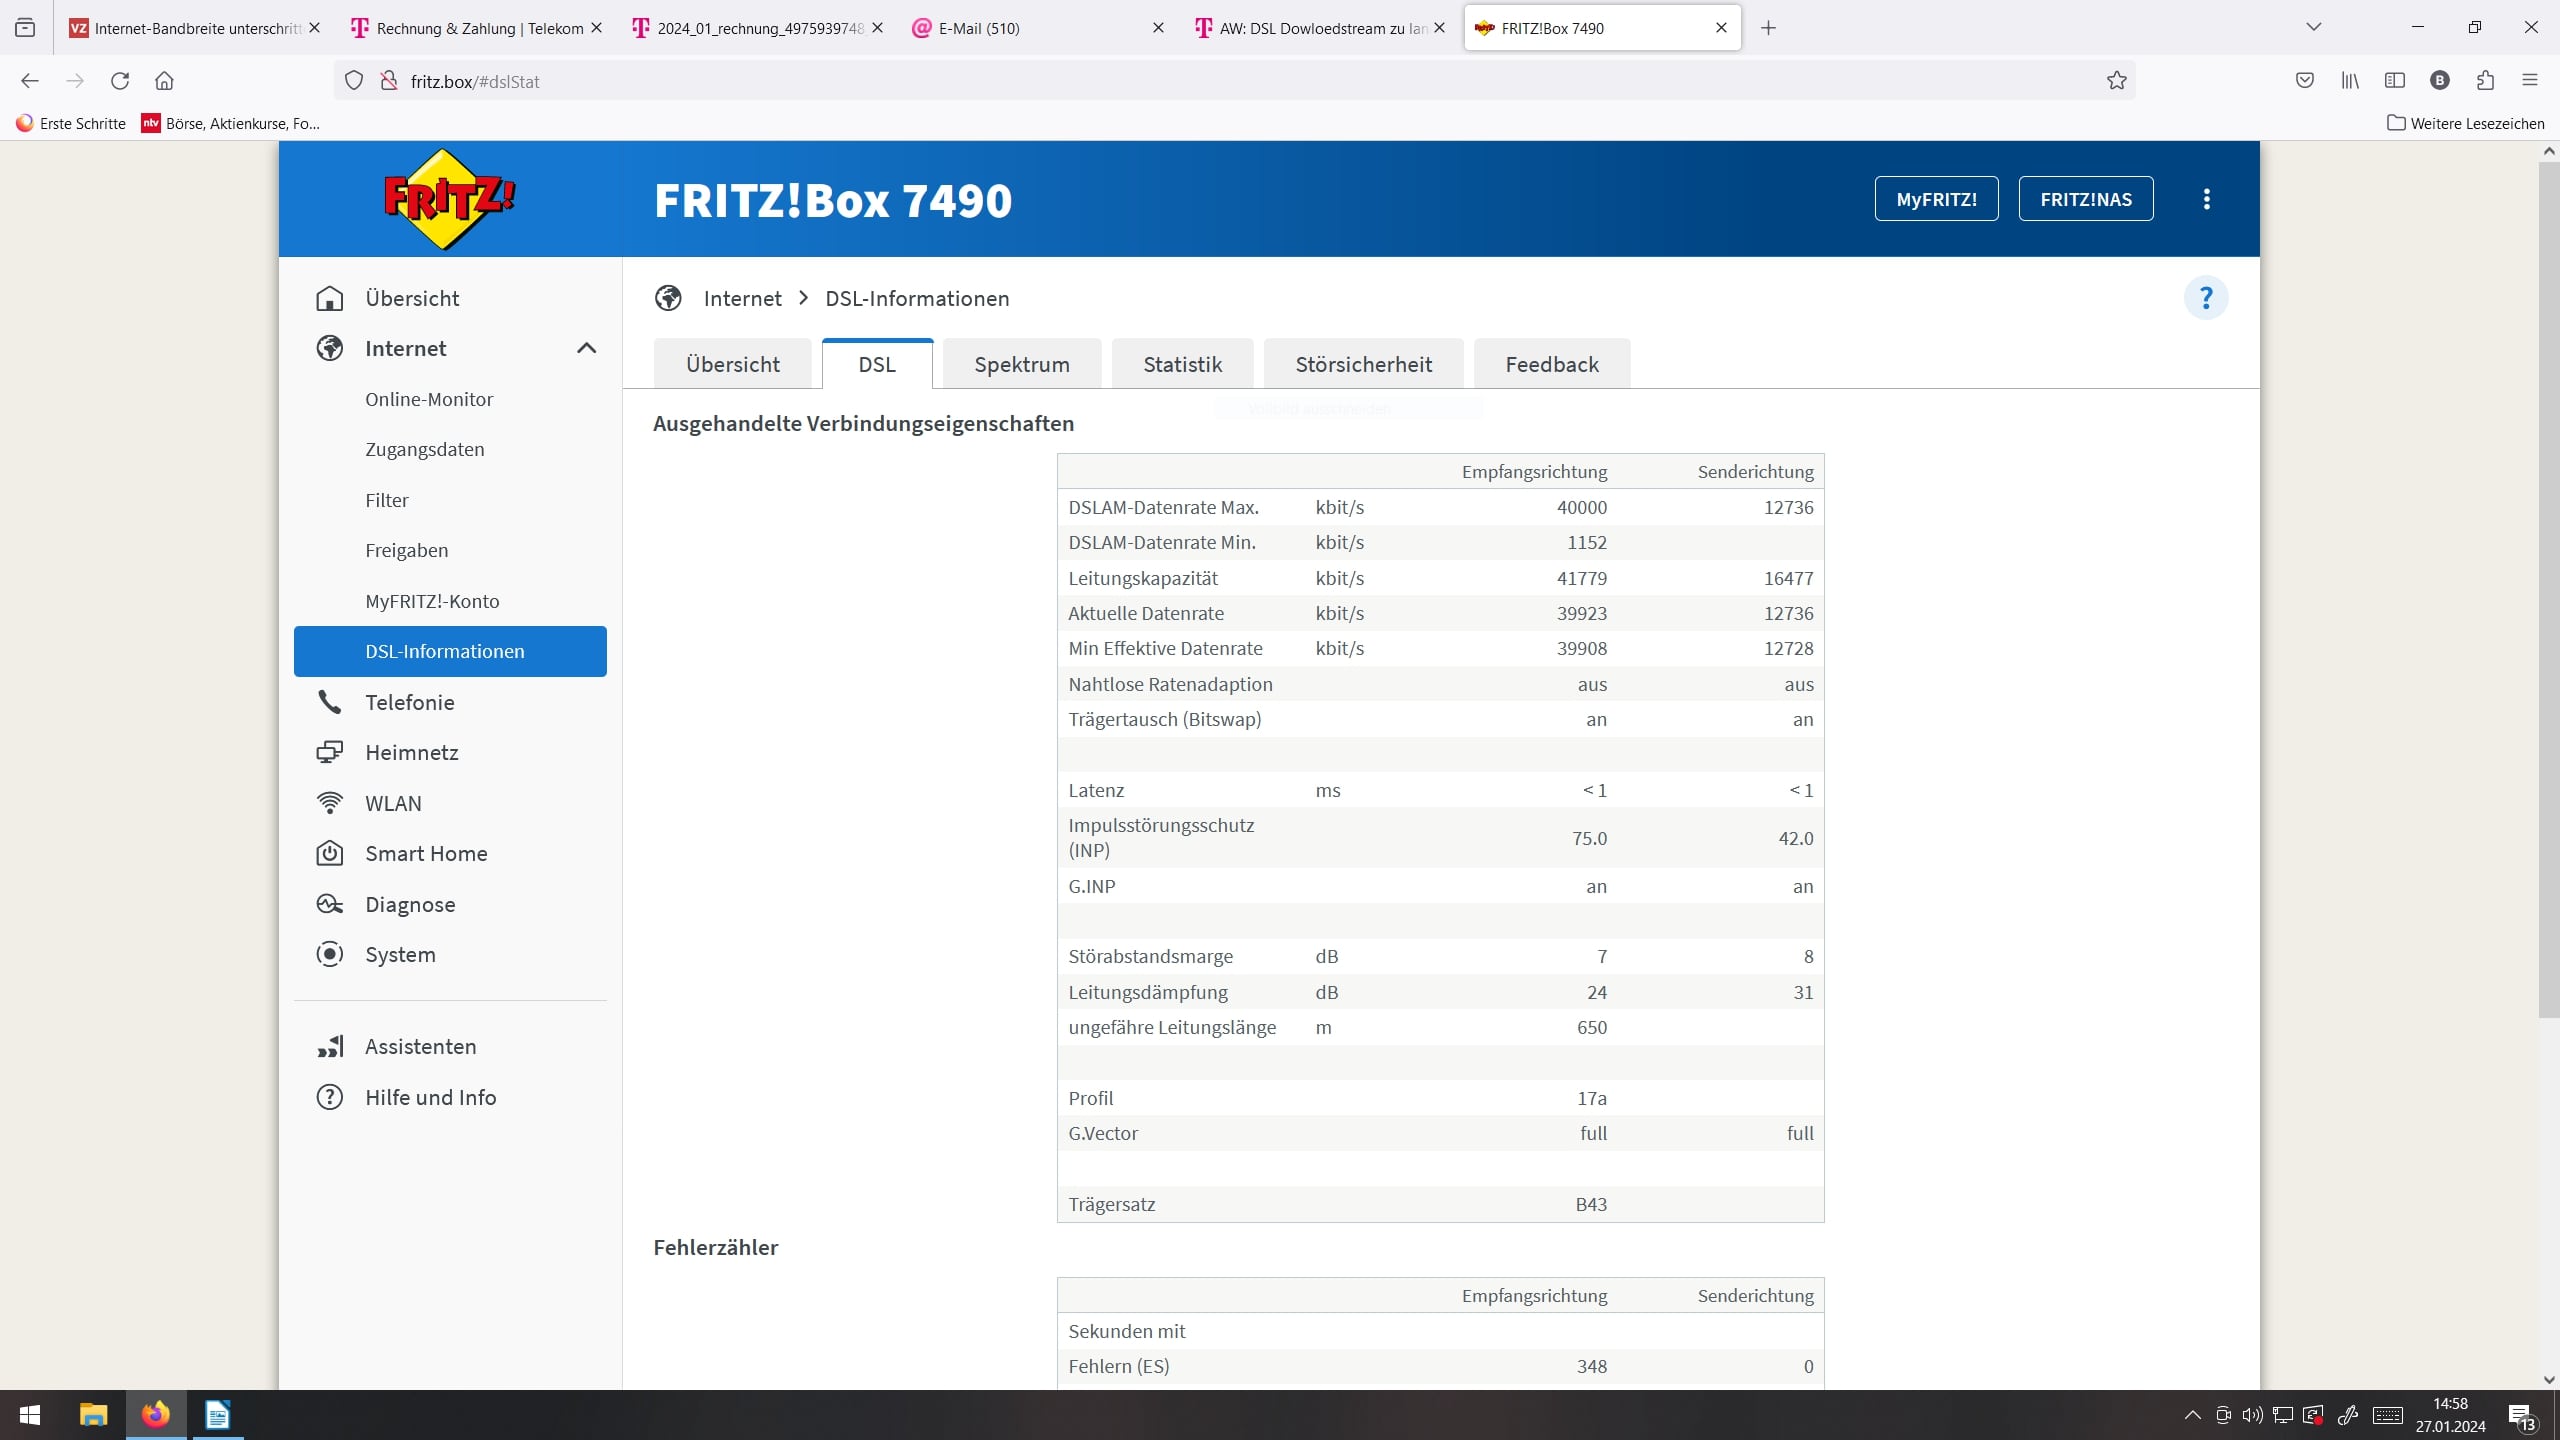Click the Assistenten icon in sidebar
This screenshot has width=2560, height=1440.
(x=329, y=1046)
